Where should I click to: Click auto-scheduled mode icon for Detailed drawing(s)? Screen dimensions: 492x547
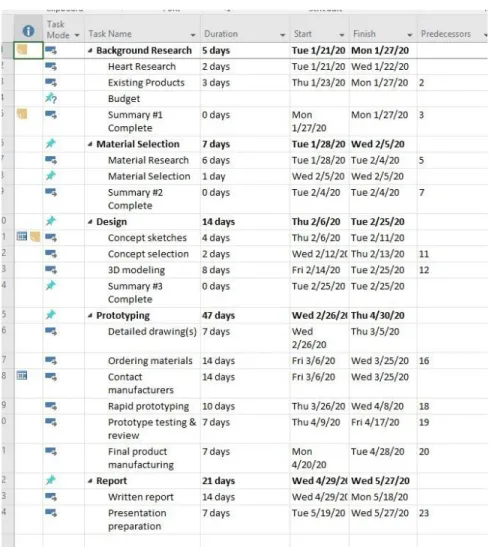(51, 331)
